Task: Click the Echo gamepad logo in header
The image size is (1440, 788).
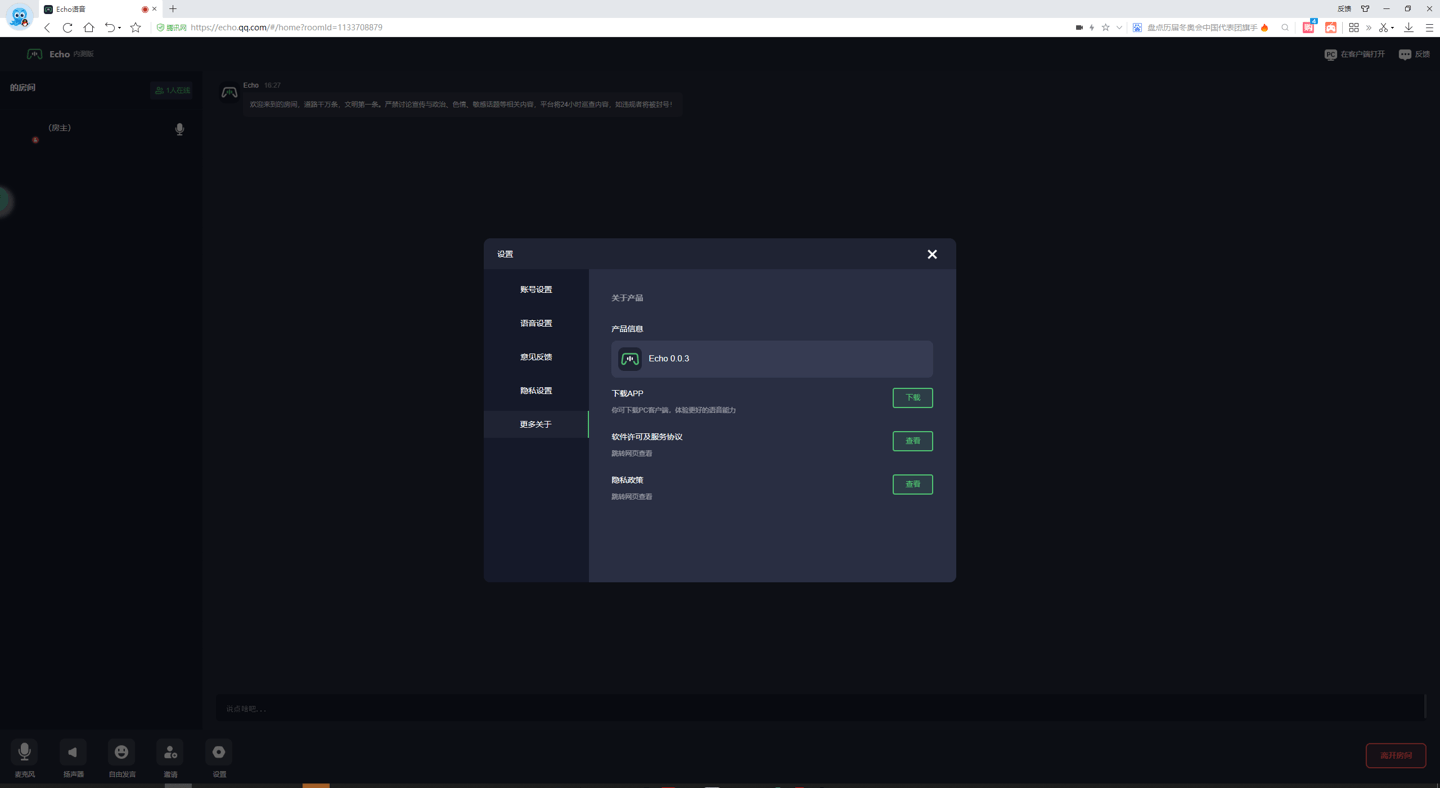Action: click(x=35, y=54)
